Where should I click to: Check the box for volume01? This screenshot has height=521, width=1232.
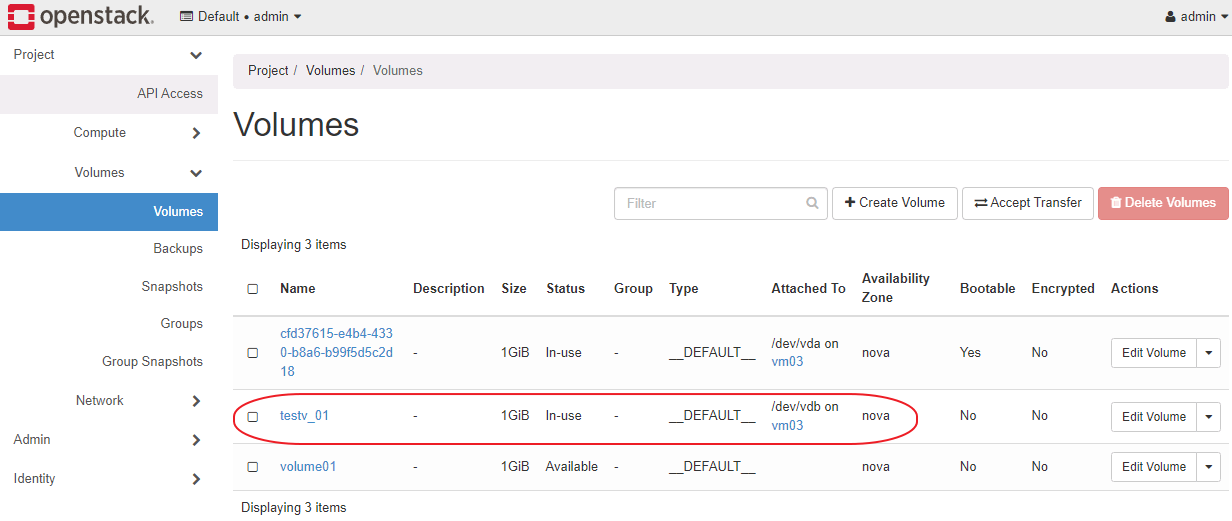(x=253, y=467)
